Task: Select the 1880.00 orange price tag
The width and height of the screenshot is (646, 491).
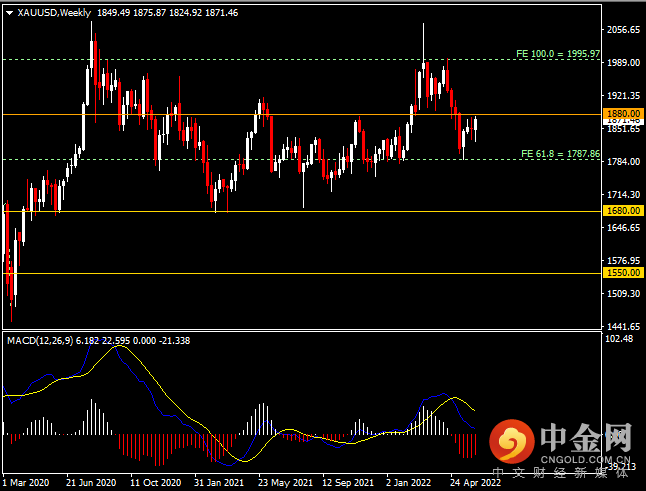Action: click(623, 113)
